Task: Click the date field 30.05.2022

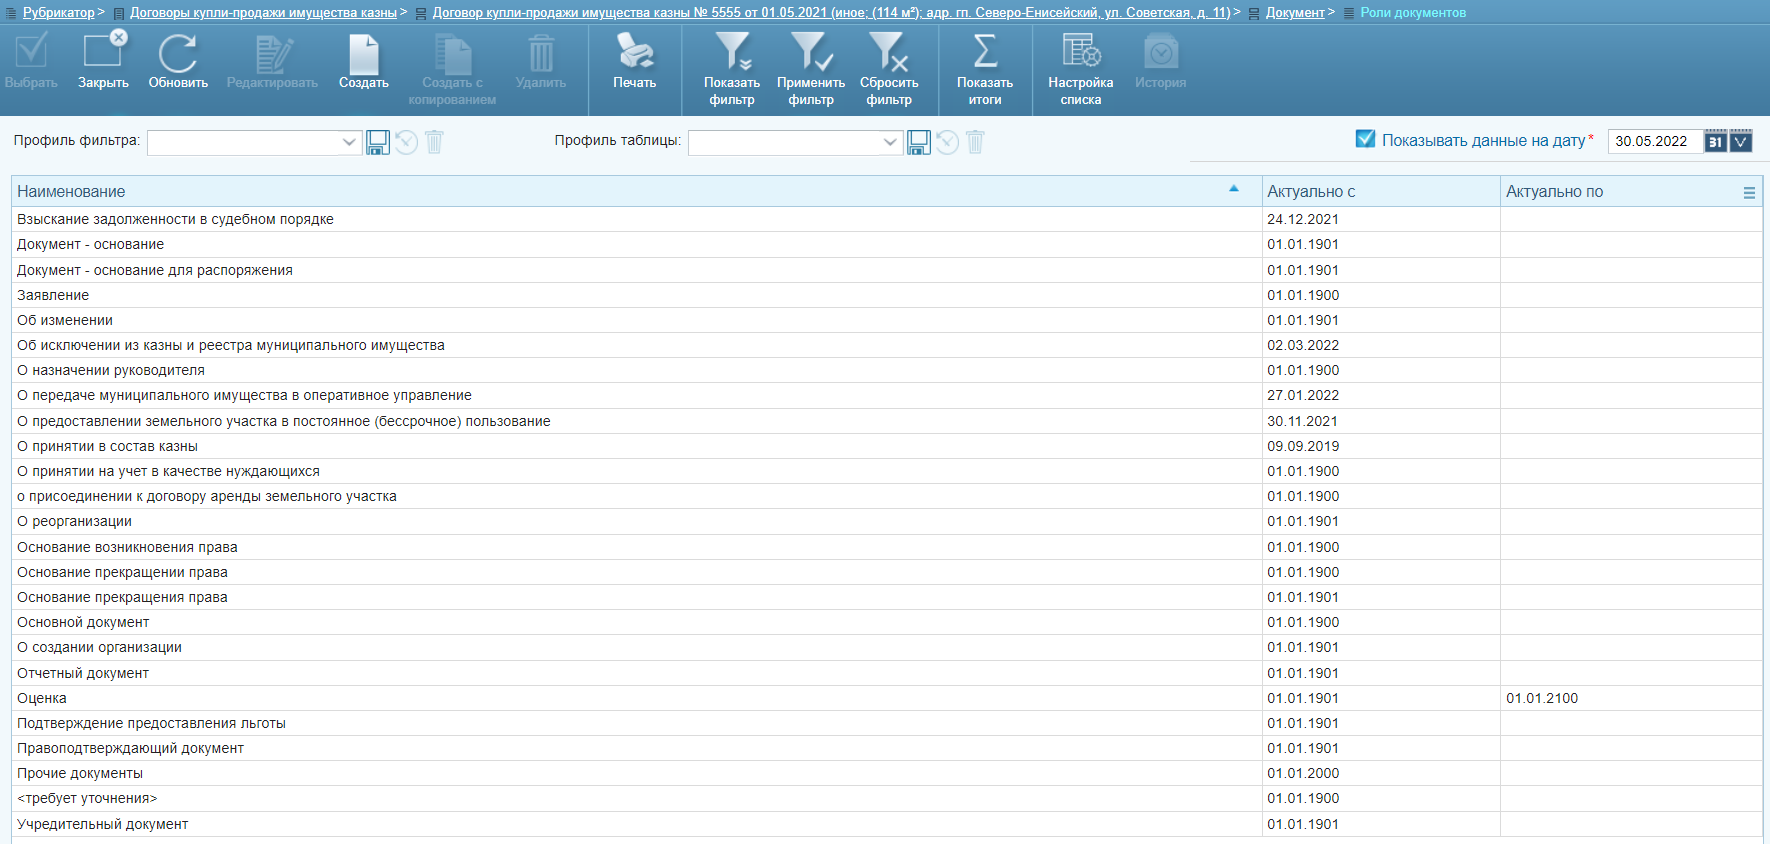Action: (x=1654, y=141)
